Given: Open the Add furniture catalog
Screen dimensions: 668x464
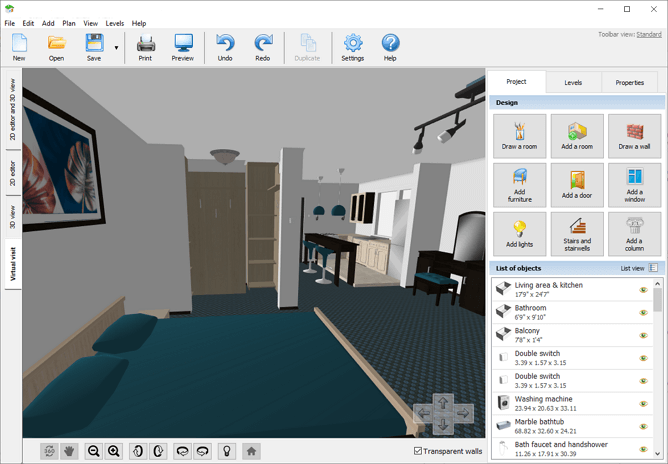Looking at the screenshot, I should click(x=519, y=185).
